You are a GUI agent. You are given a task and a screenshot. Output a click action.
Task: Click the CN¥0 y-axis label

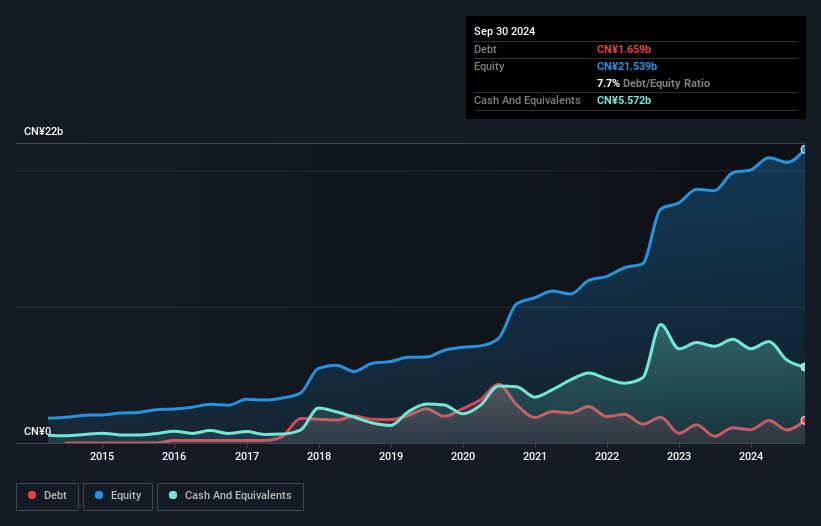pos(38,431)
